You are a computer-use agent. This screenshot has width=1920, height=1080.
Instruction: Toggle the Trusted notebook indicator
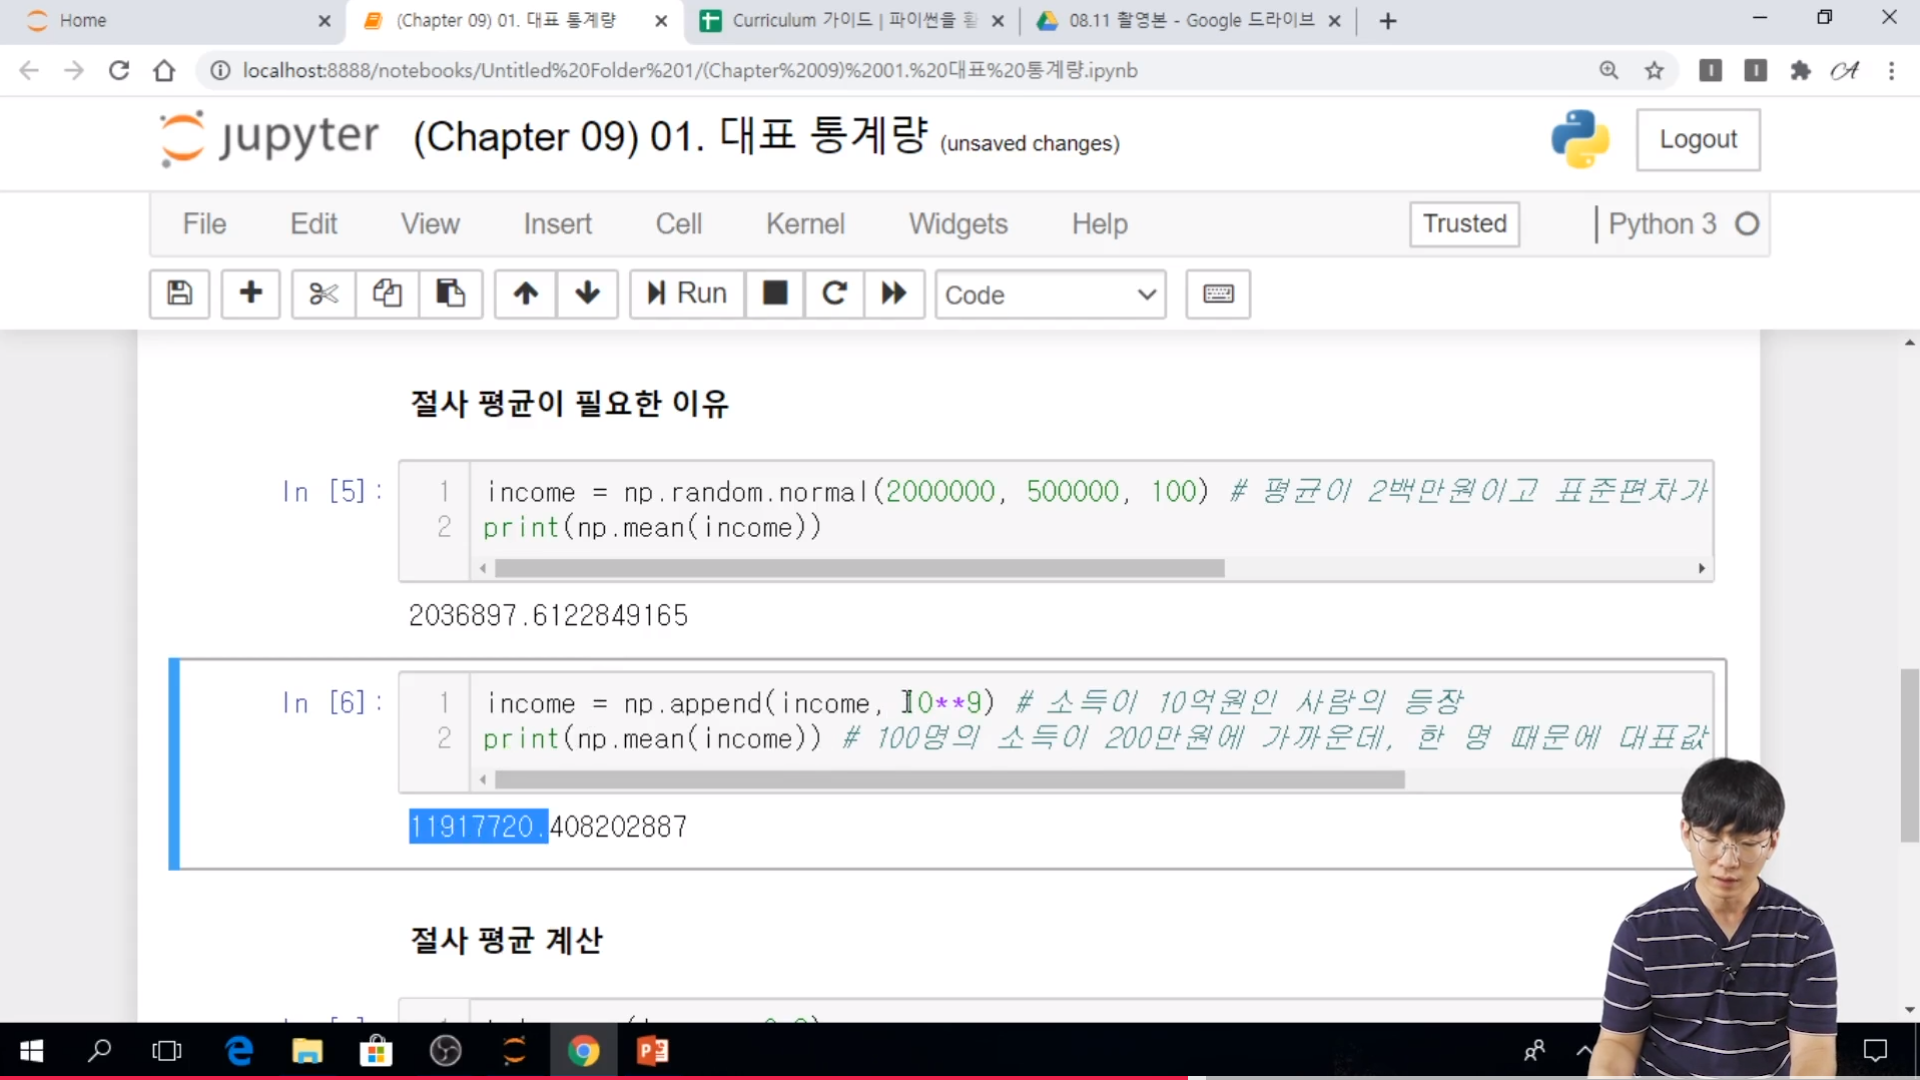click(x=1464, y=224)
